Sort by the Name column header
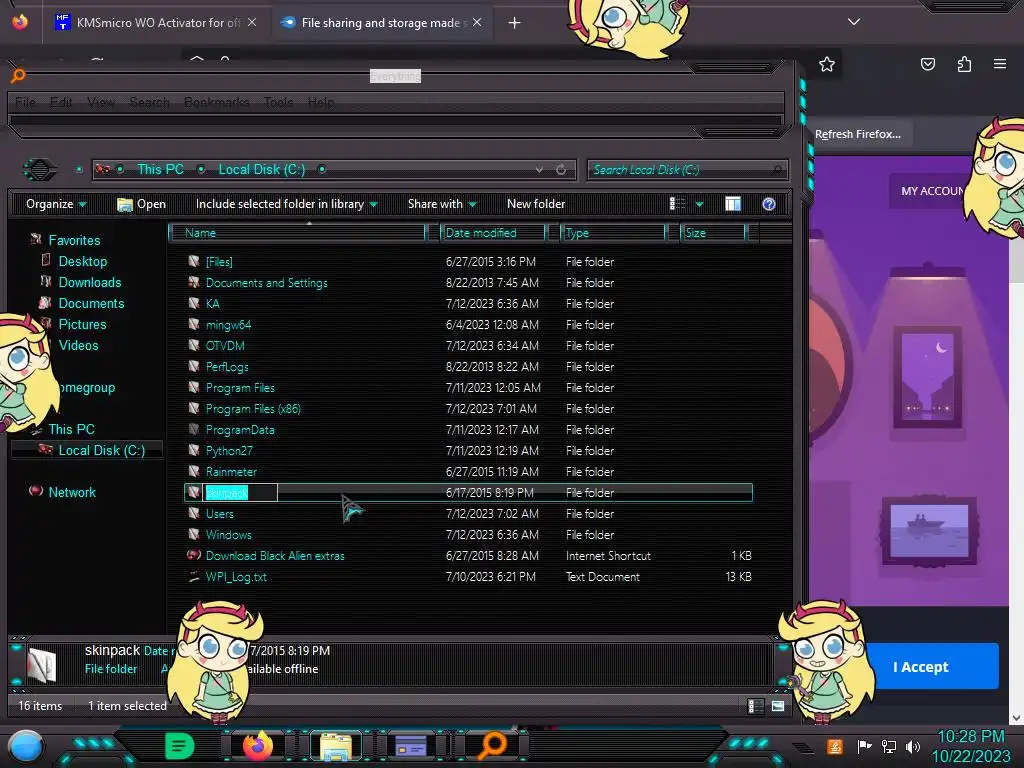Screen dimensions: 1024x768 298,233
